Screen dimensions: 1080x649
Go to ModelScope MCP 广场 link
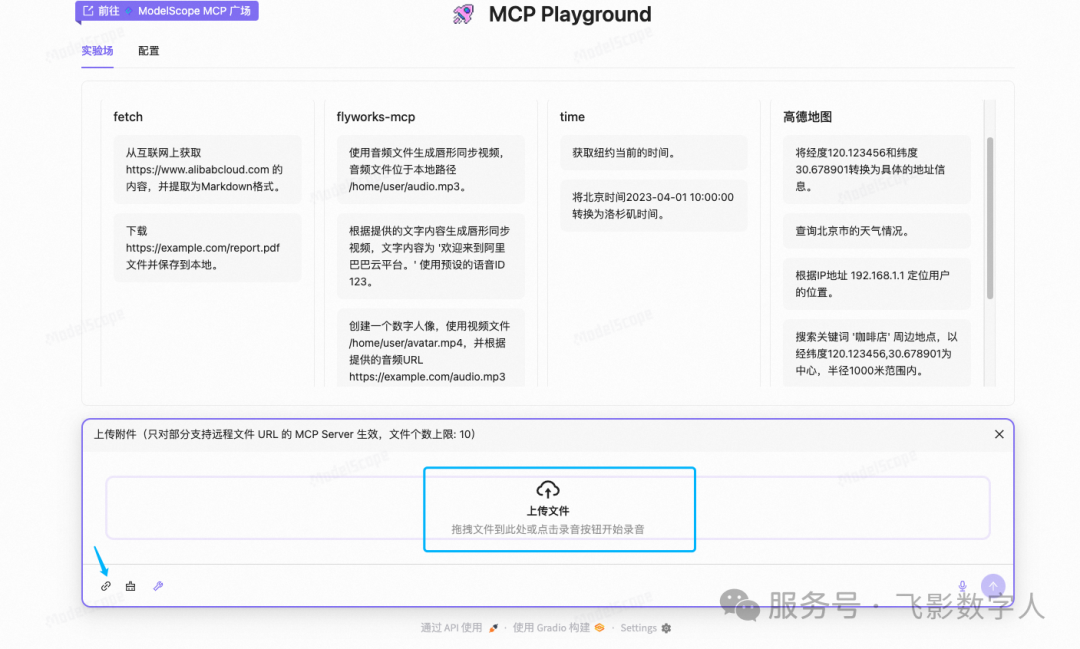167,11
